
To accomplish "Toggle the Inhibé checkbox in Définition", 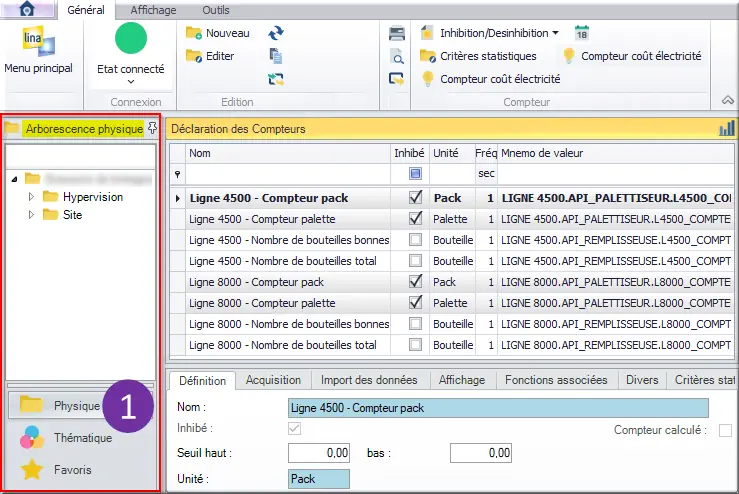I will (x=294, y=428).
